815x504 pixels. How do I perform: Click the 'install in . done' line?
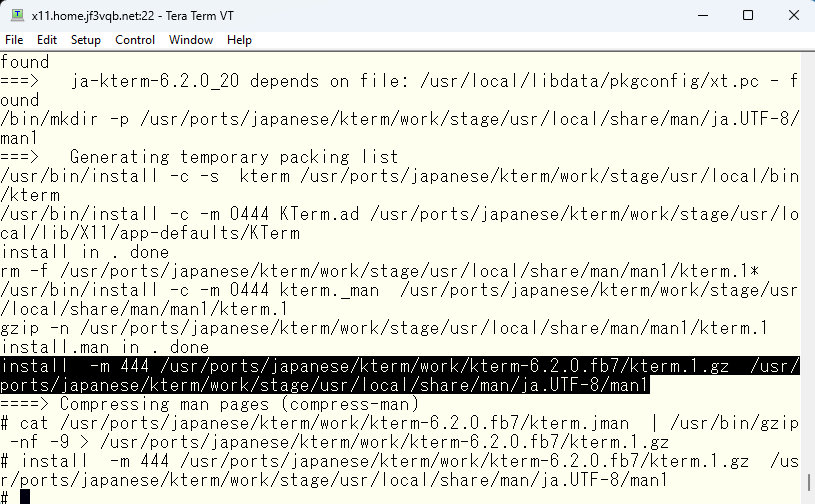[85, 252]
